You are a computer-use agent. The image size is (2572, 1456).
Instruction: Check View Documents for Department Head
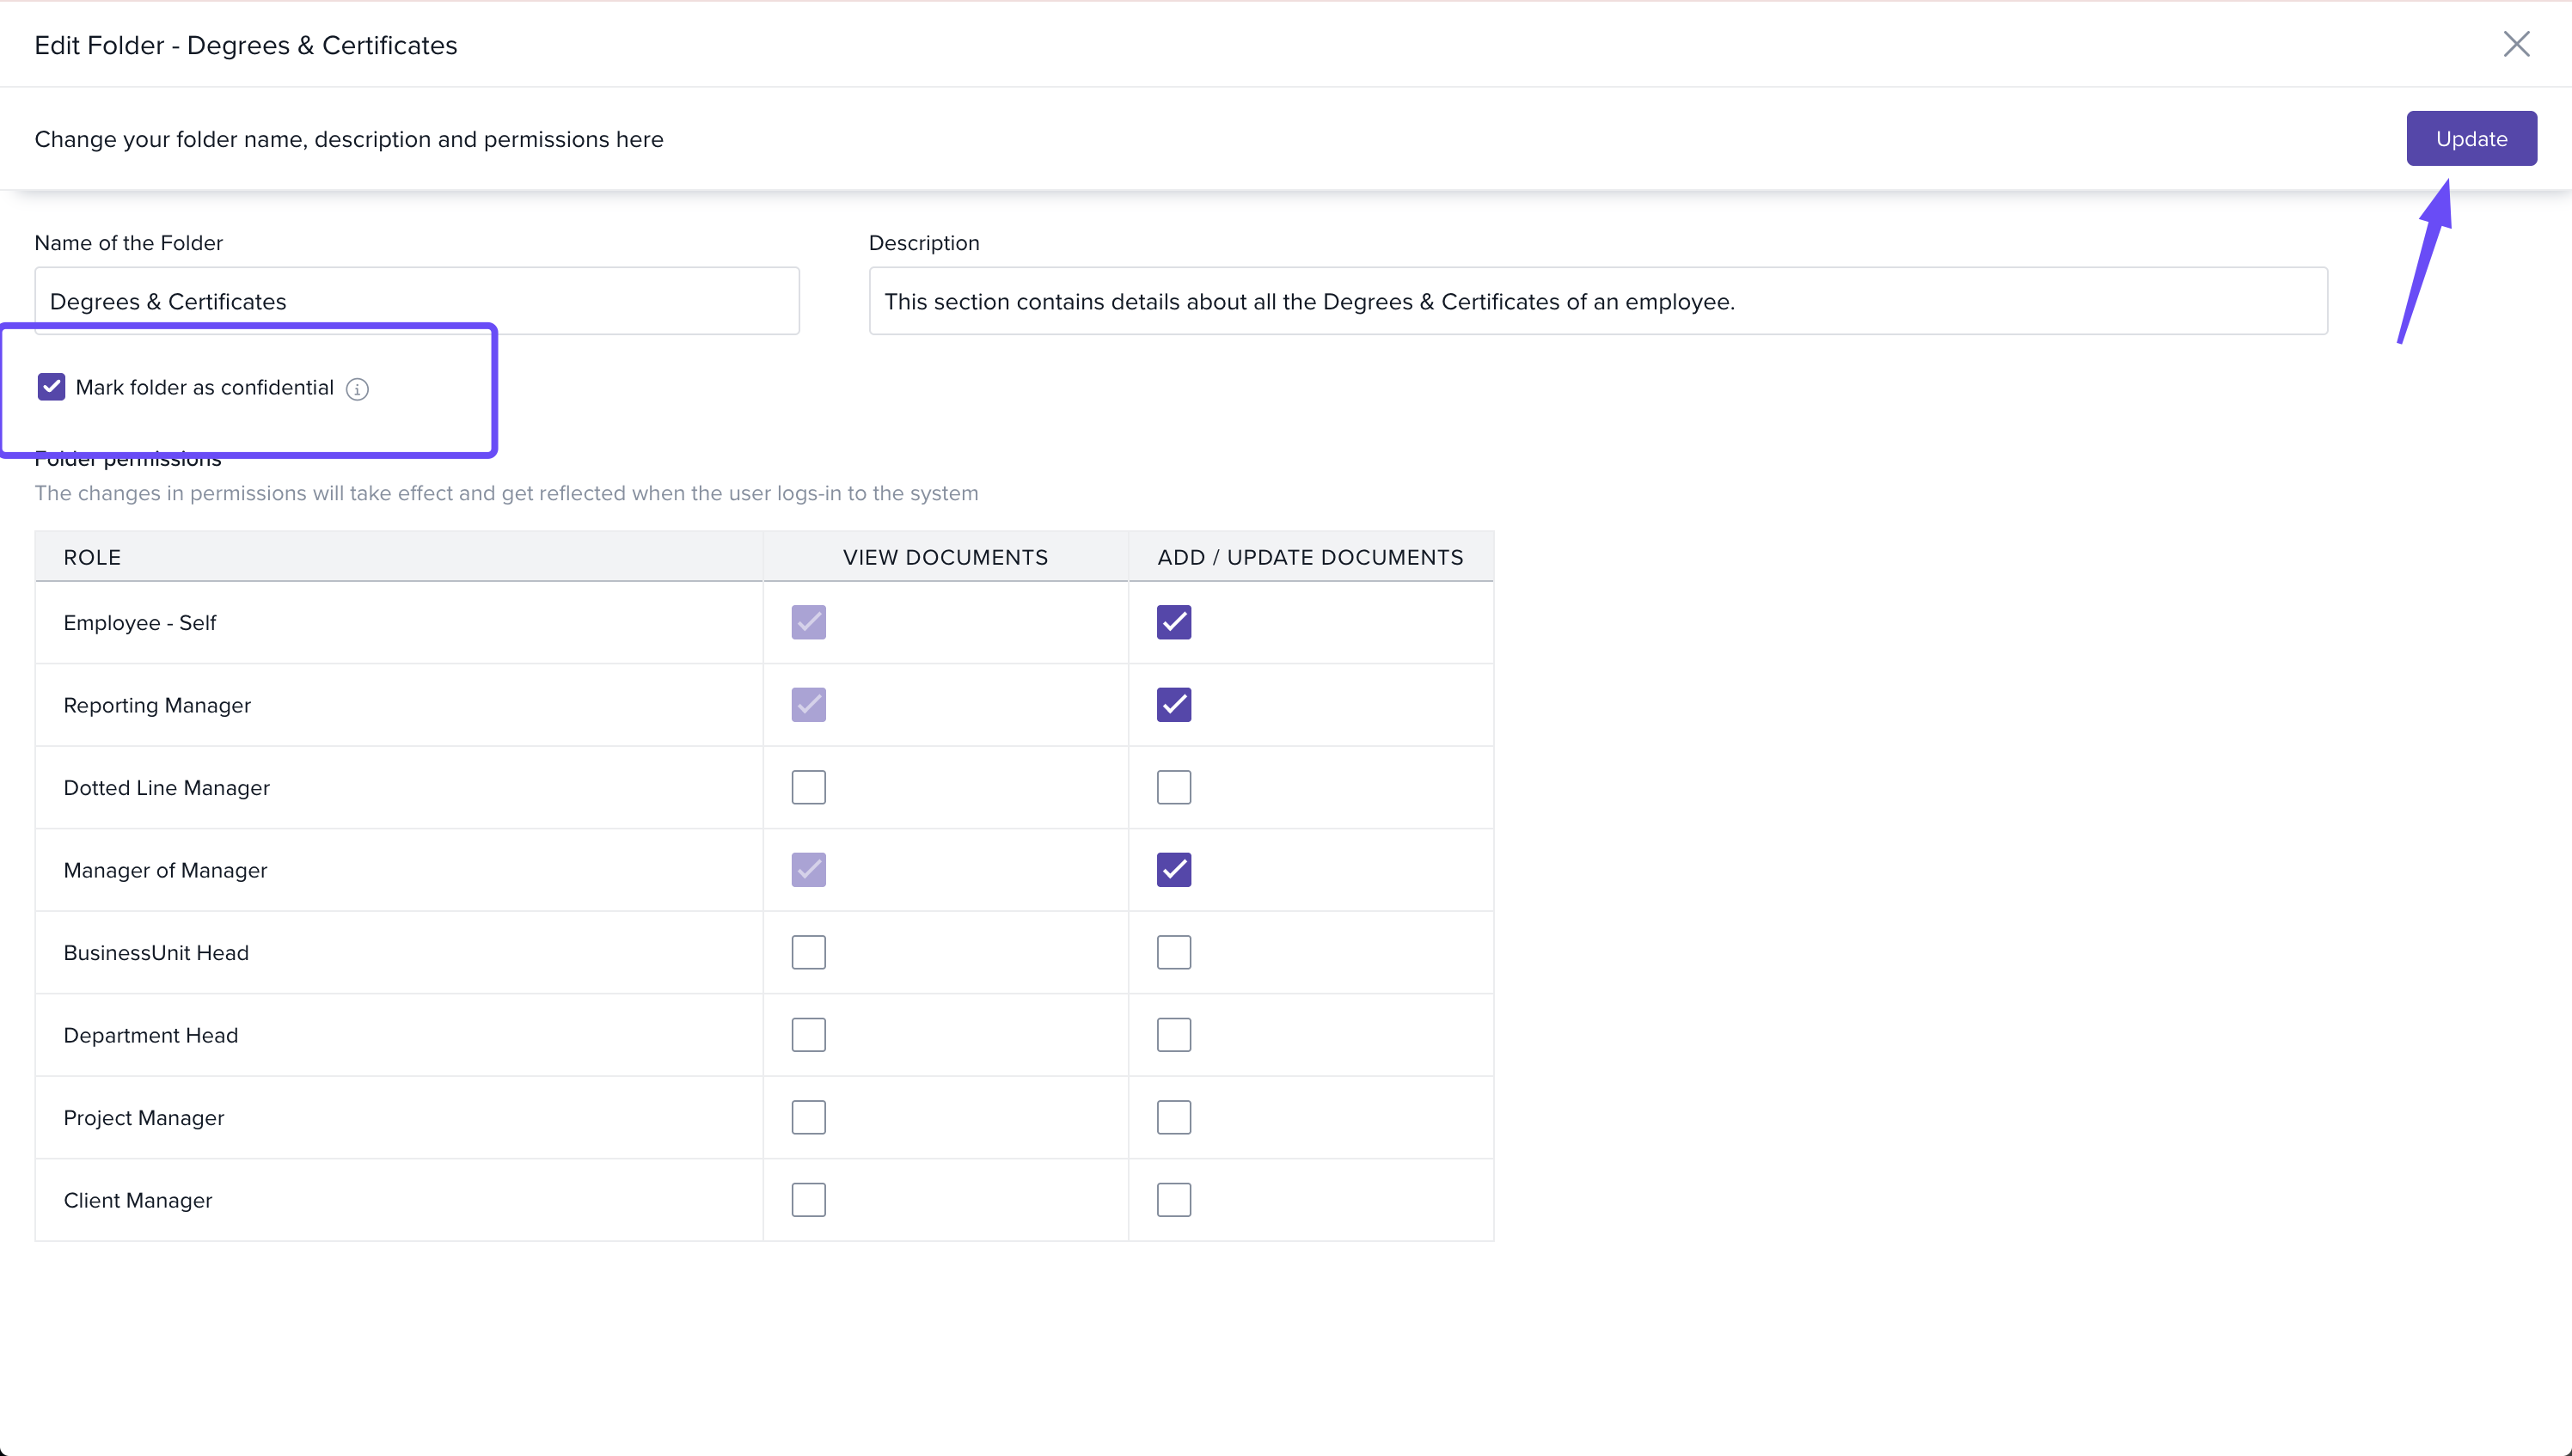(x=808, y=1035)
